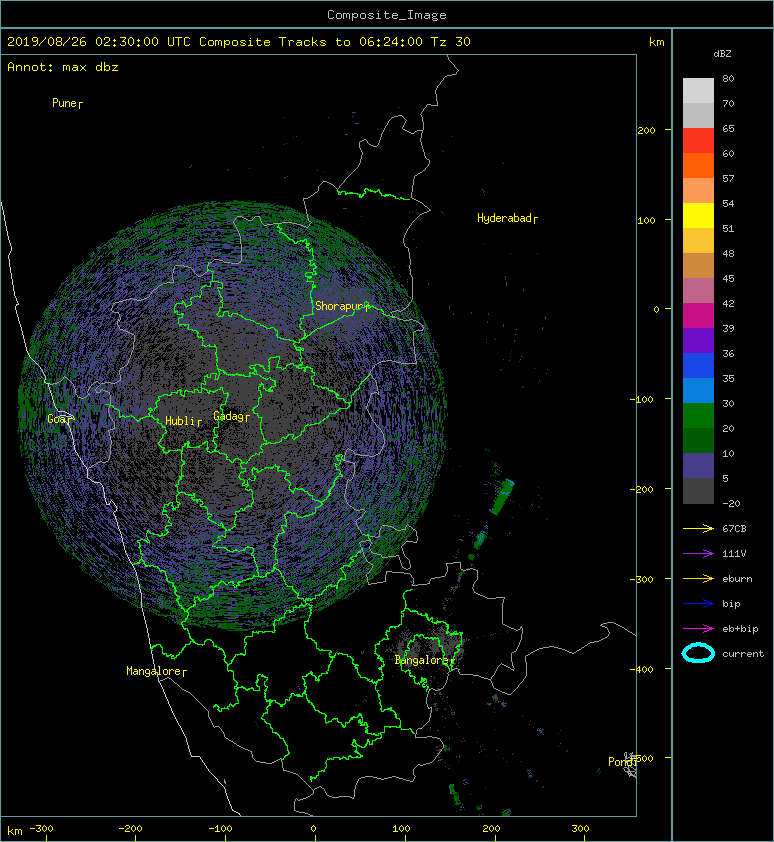Click the 'Annot: max dbz' label
This screenshot has width=774, height=842.
pyautogui.click(x=63, y=67)
